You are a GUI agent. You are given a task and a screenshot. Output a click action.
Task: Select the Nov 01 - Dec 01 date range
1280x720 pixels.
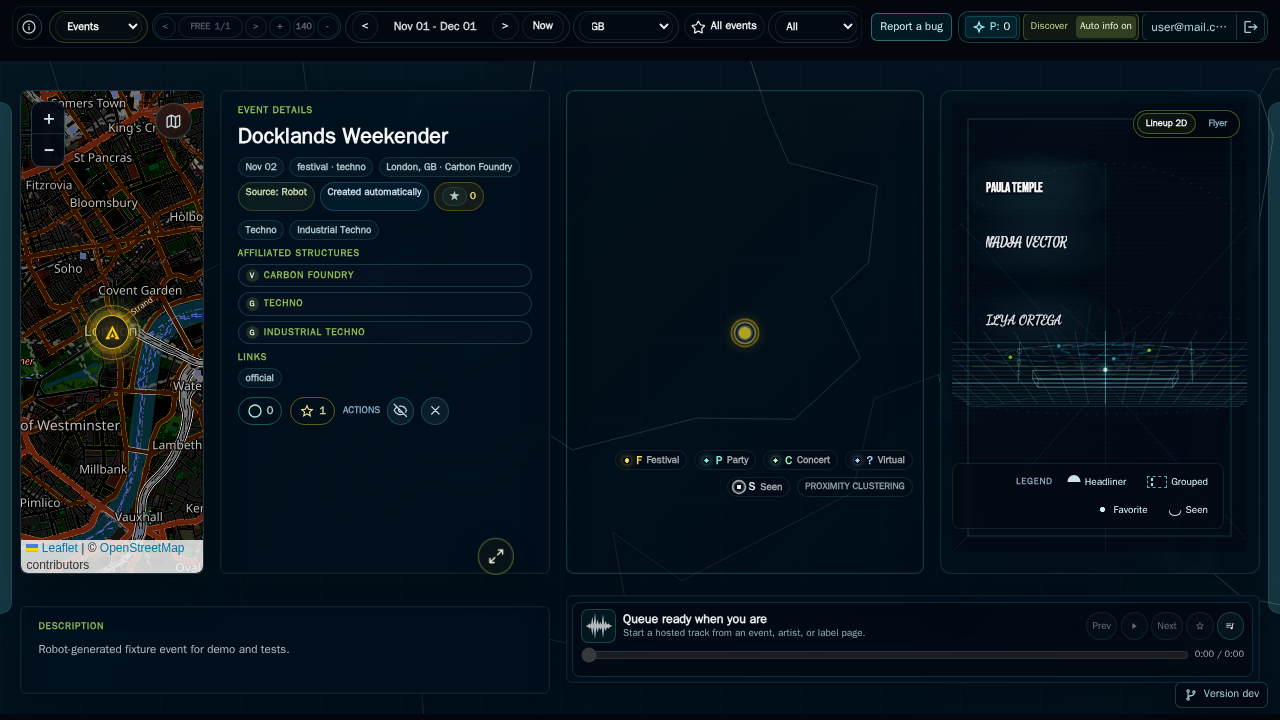tap(435, 26)
